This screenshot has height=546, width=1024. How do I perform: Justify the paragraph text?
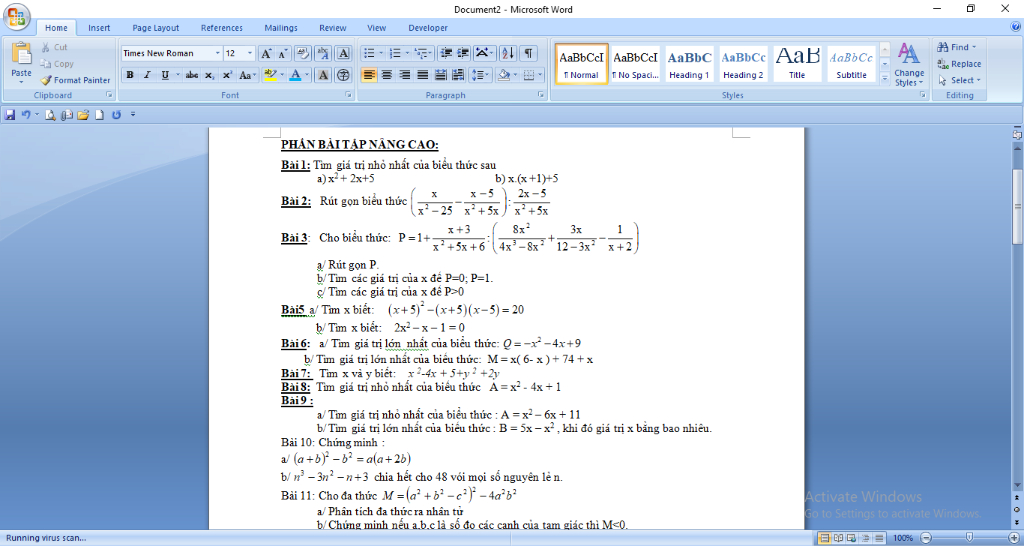422,75
